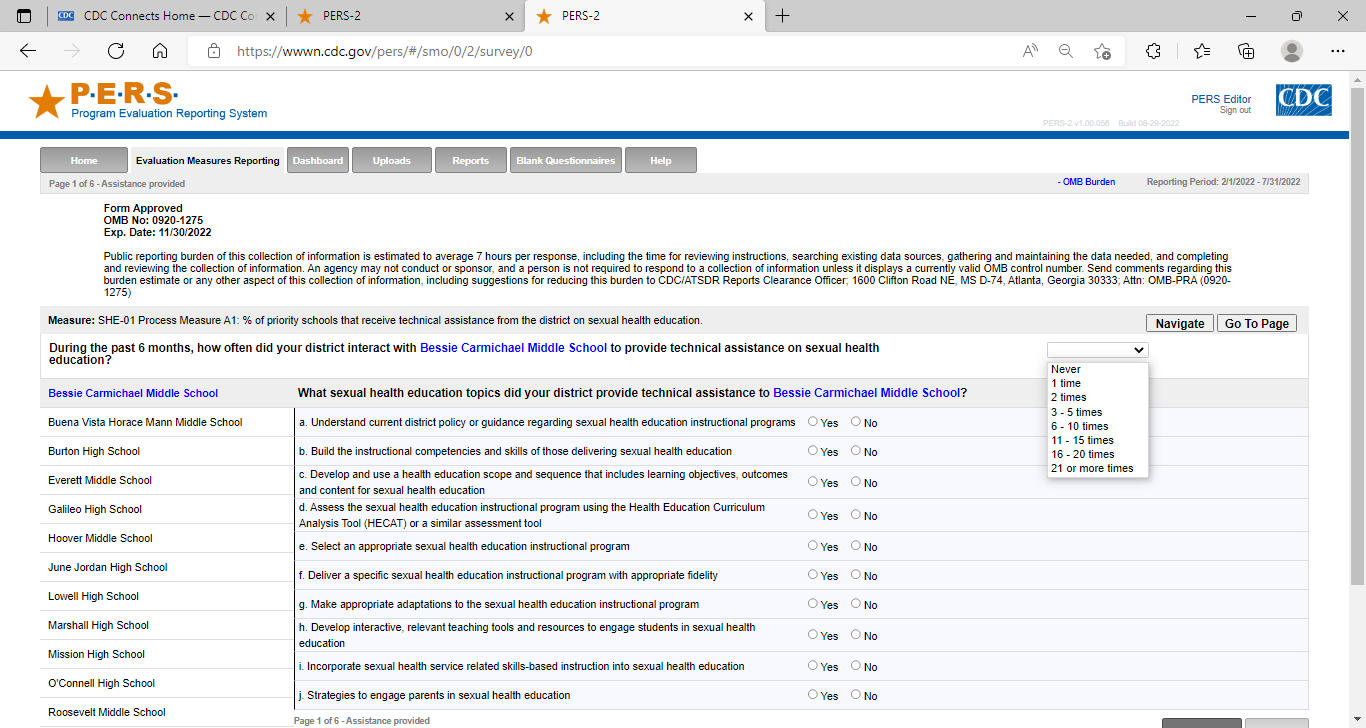This screenshot has height=728, width=1366.
Task: Choose '3 - 5 times' in dropdown list
Action: click(x=1076, y=412)
